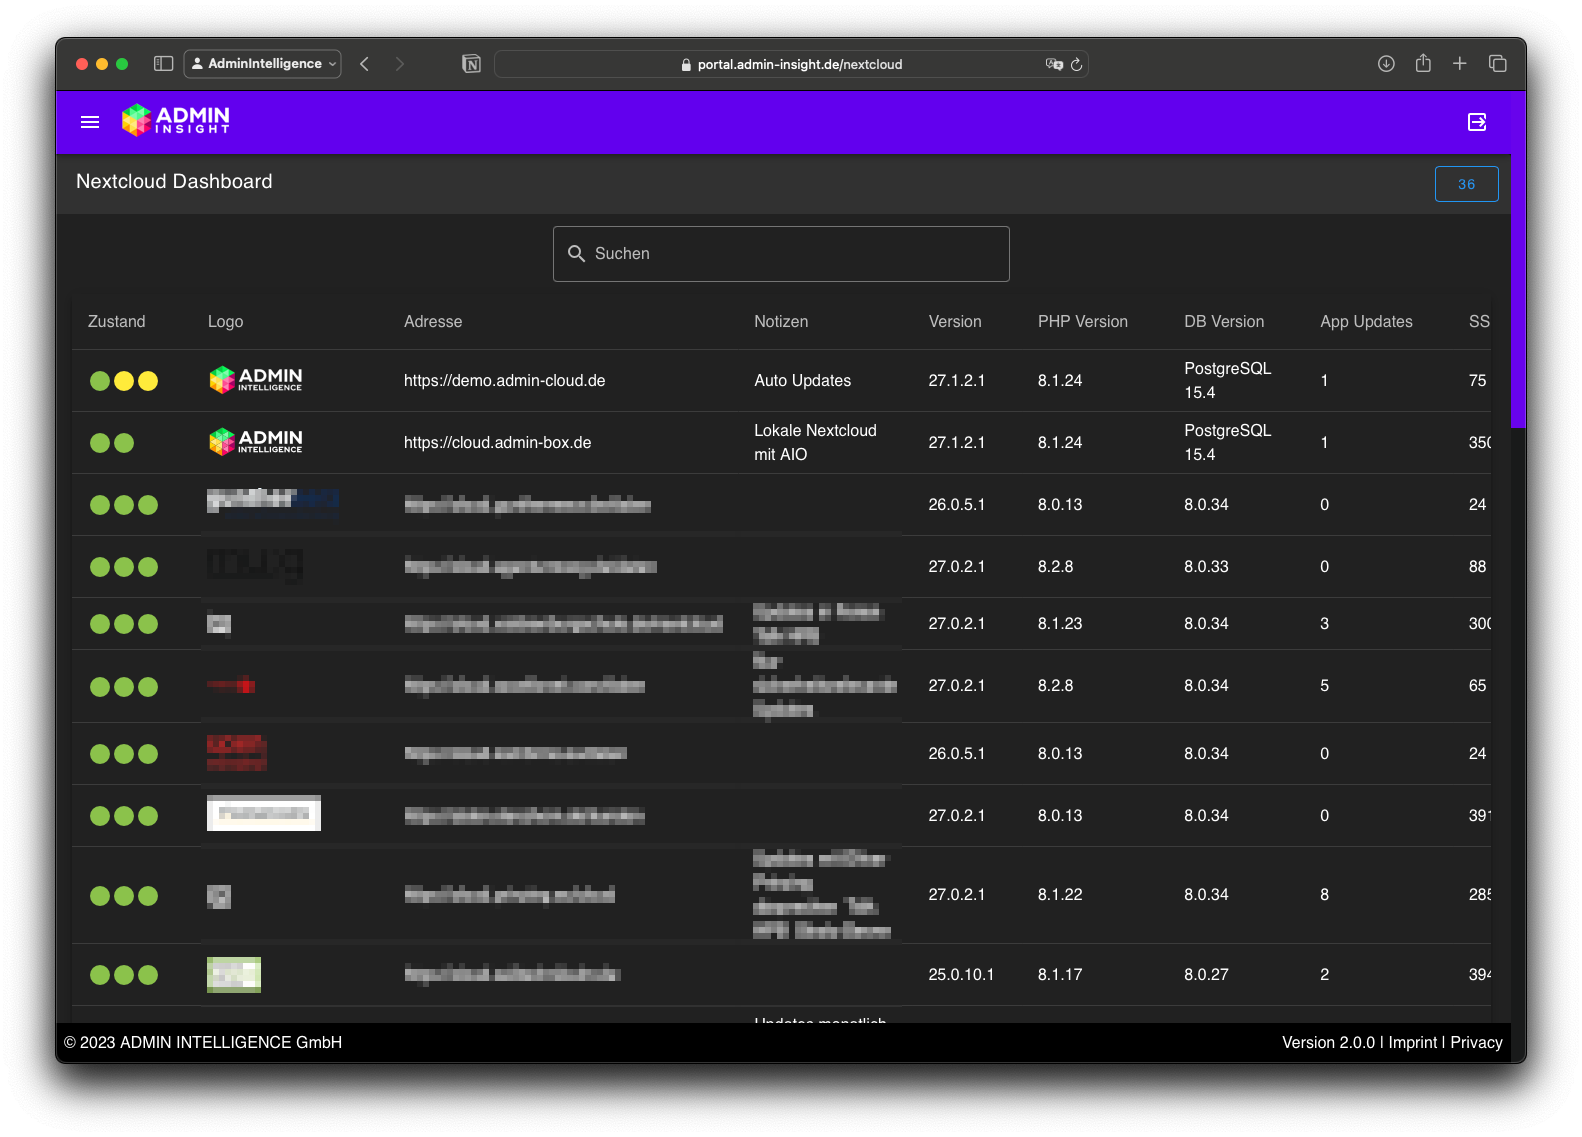Focus the Suchen search field
This screenshot has width=1582, height=1137.
[781, 254]
